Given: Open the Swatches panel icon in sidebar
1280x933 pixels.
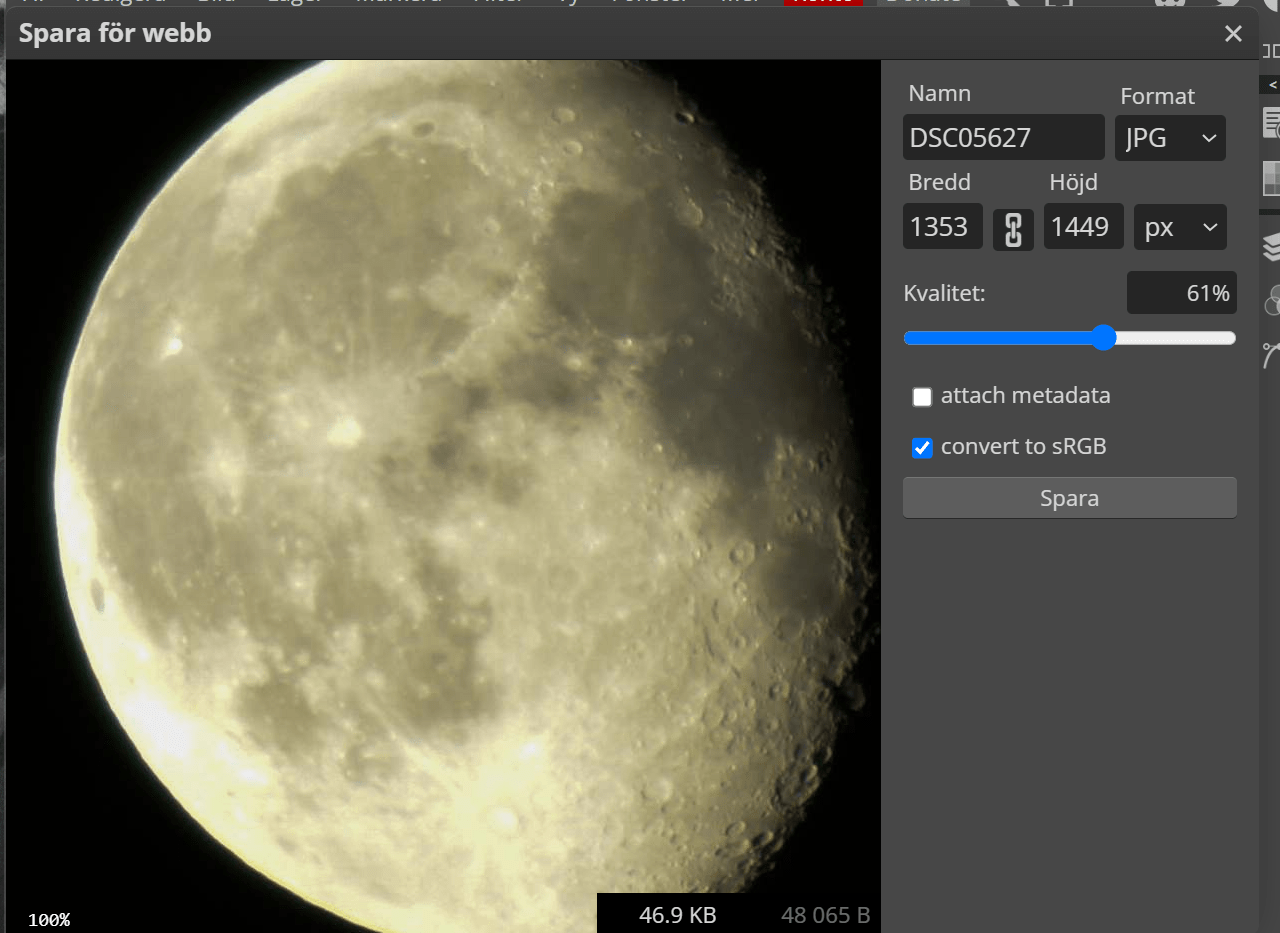Looking at the screenshot, I should click(x=1272, y=178).
